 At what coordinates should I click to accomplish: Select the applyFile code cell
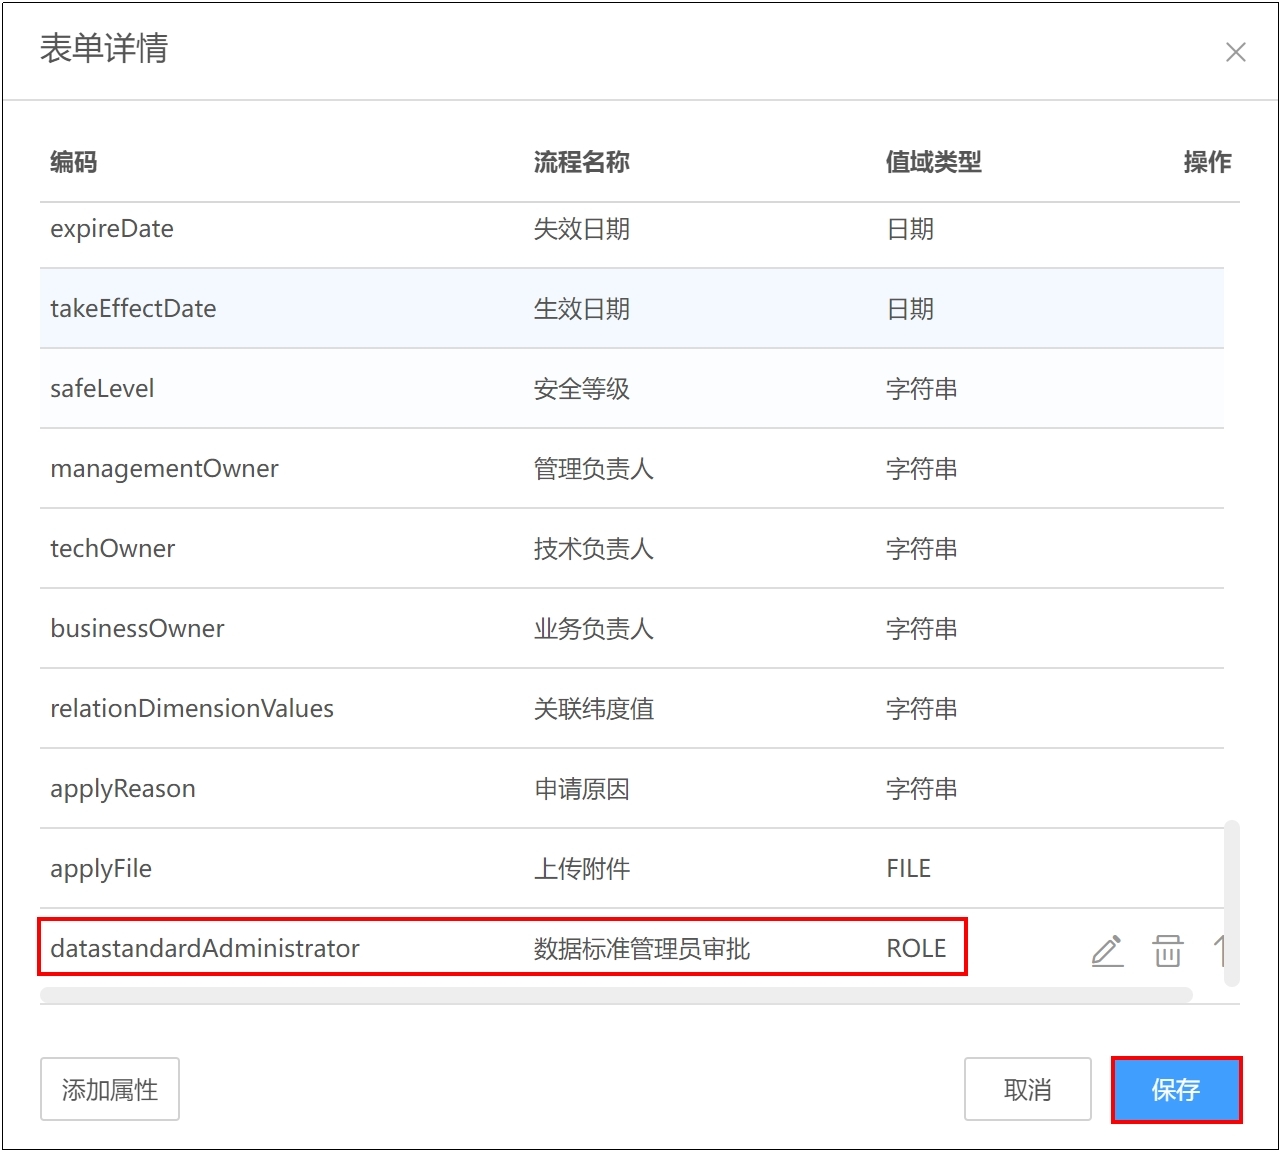pos(101,869)
